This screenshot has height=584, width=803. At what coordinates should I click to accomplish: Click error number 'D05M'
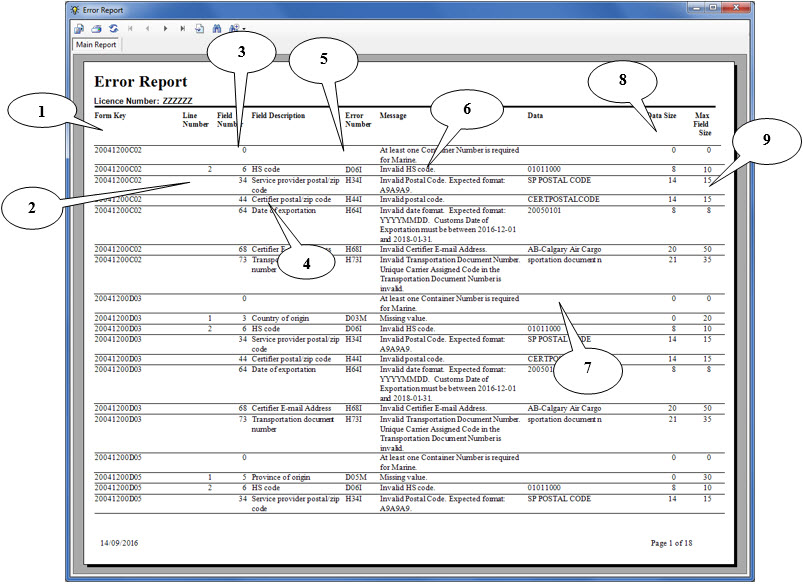point(356,477)
